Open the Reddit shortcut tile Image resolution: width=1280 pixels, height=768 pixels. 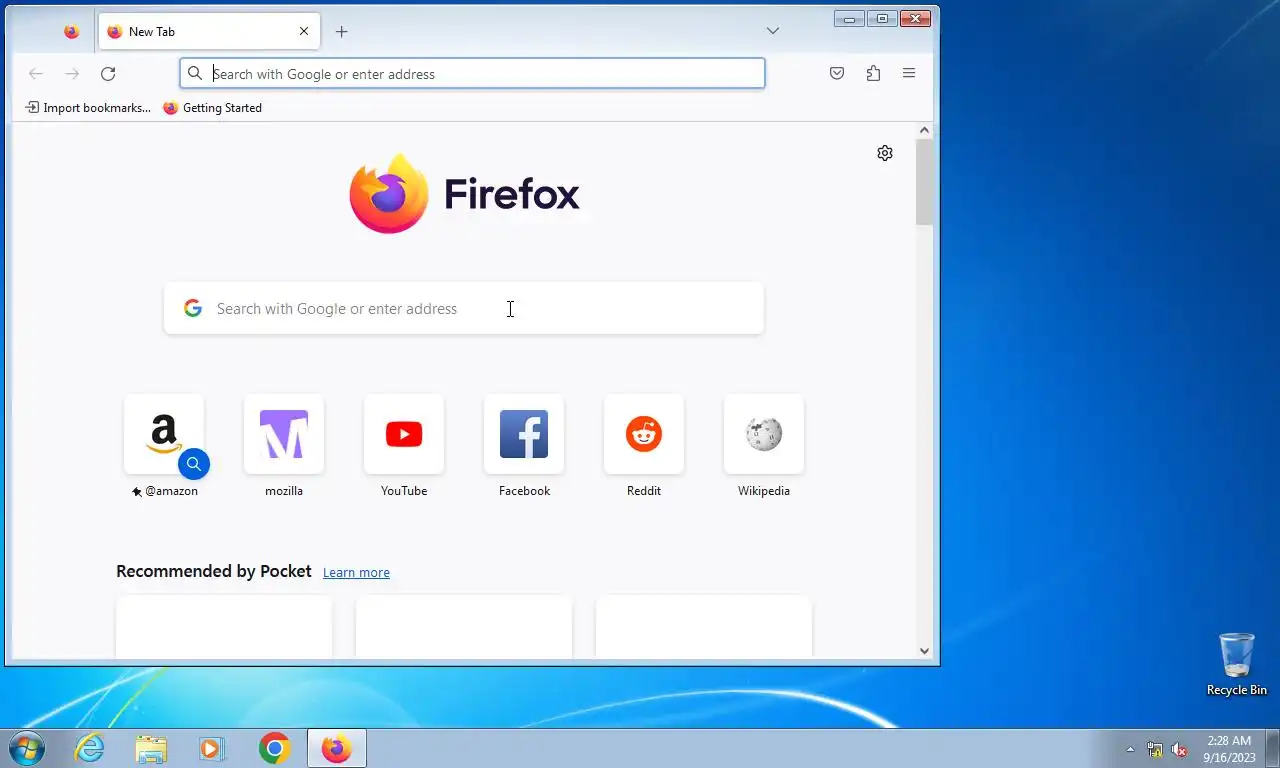pyautogui.click(x=644, y=434)
